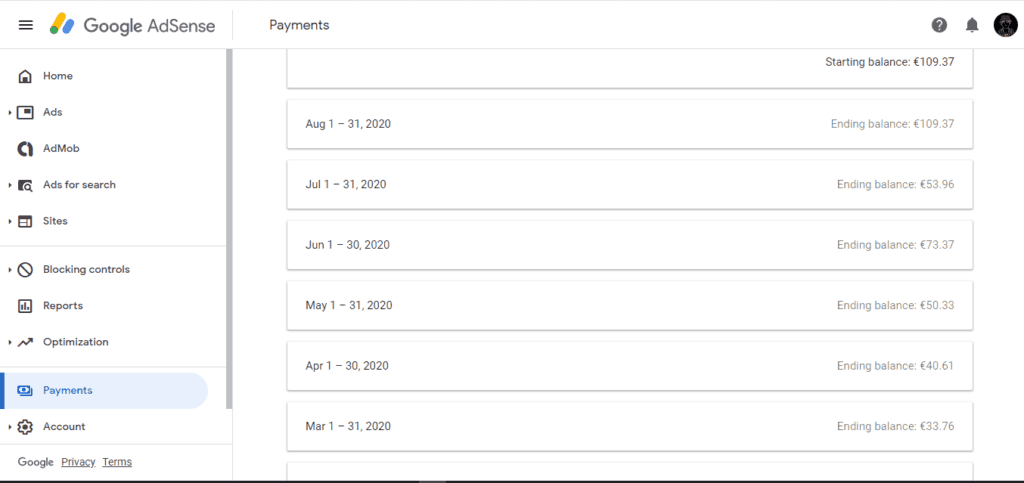
Task: Expand the Ads submenu arrow
Action: click(x=10, y=113)
